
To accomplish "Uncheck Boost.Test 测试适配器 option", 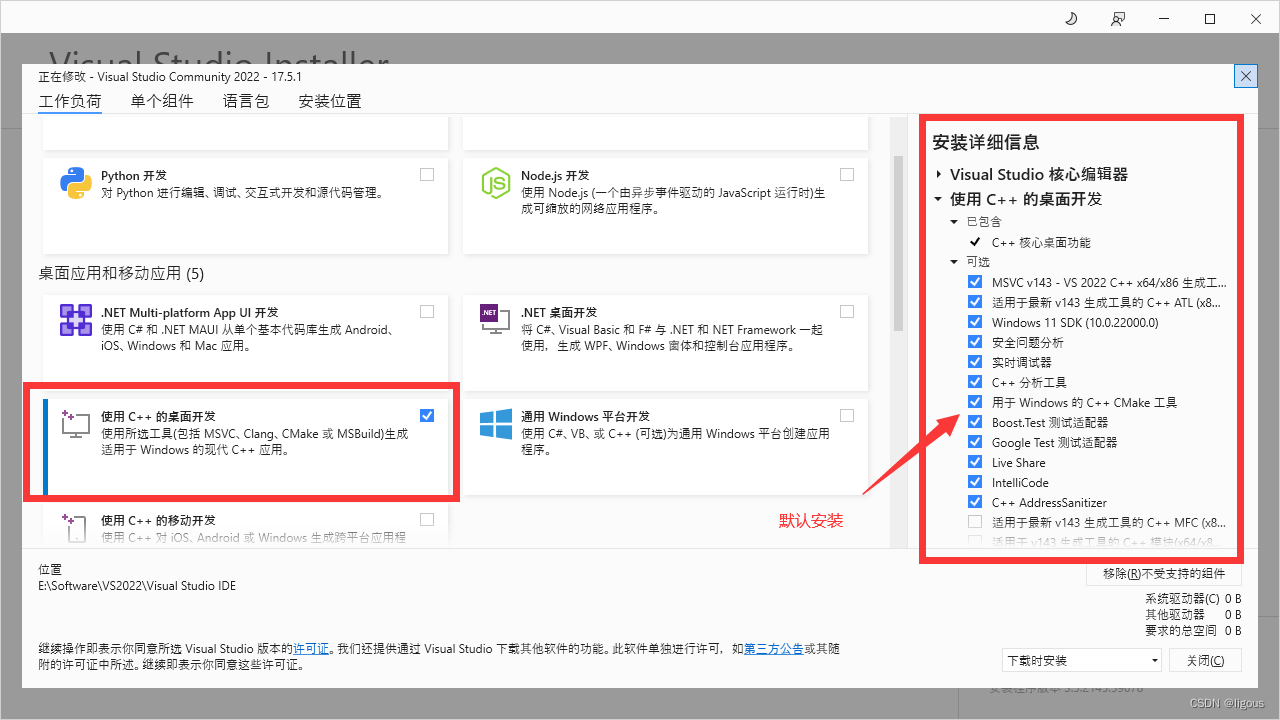I will (975, 422).
